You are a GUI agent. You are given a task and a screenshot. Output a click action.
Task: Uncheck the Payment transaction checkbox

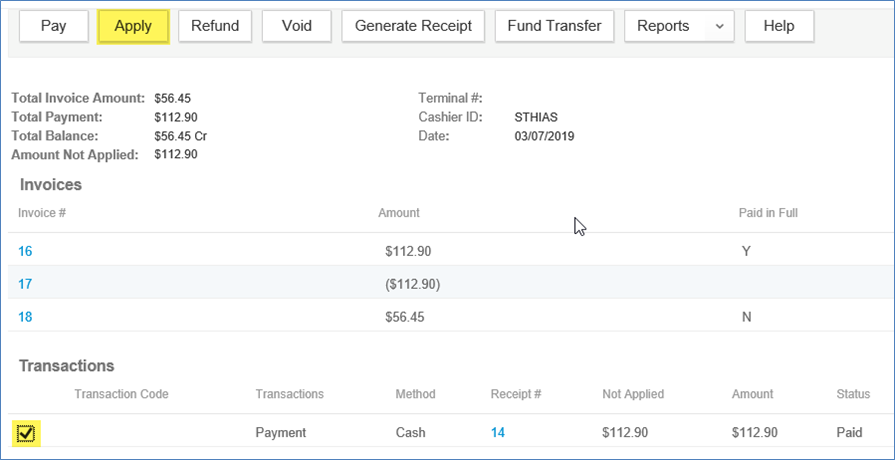27,433
